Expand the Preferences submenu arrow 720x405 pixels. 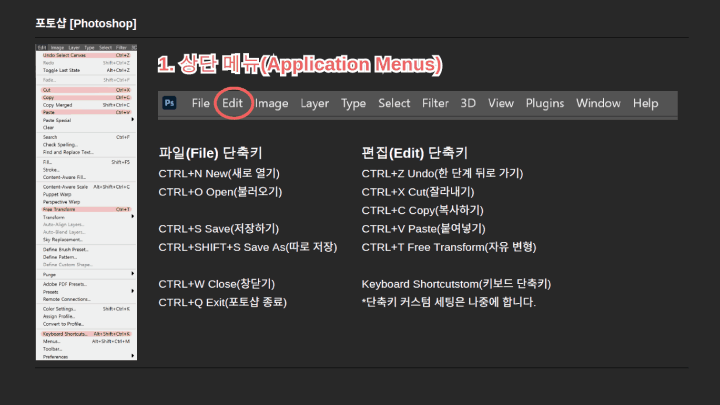point(132,356)
